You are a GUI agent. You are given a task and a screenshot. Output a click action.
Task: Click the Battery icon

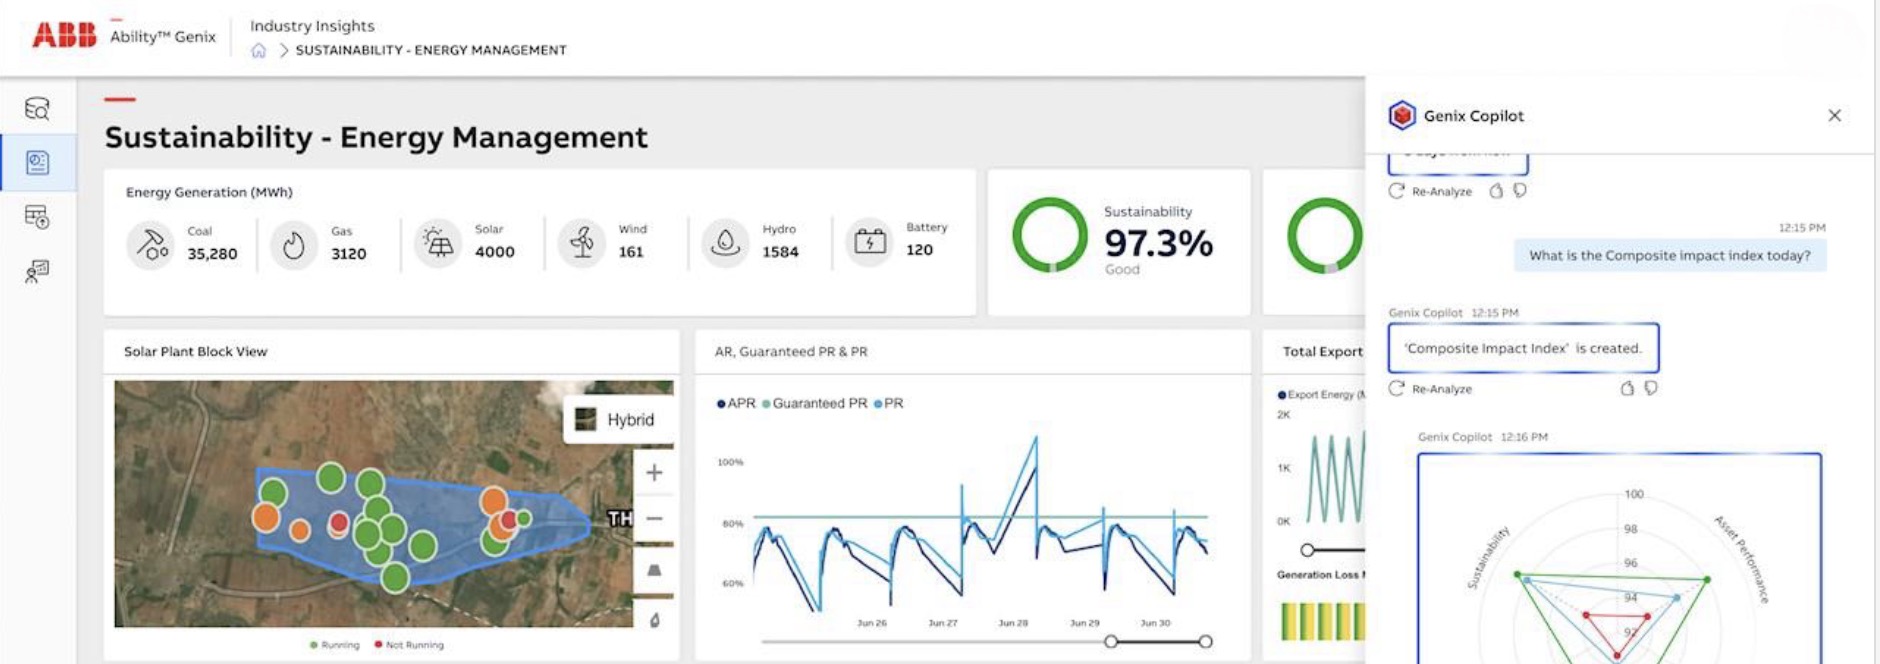[x=870, y=242]
